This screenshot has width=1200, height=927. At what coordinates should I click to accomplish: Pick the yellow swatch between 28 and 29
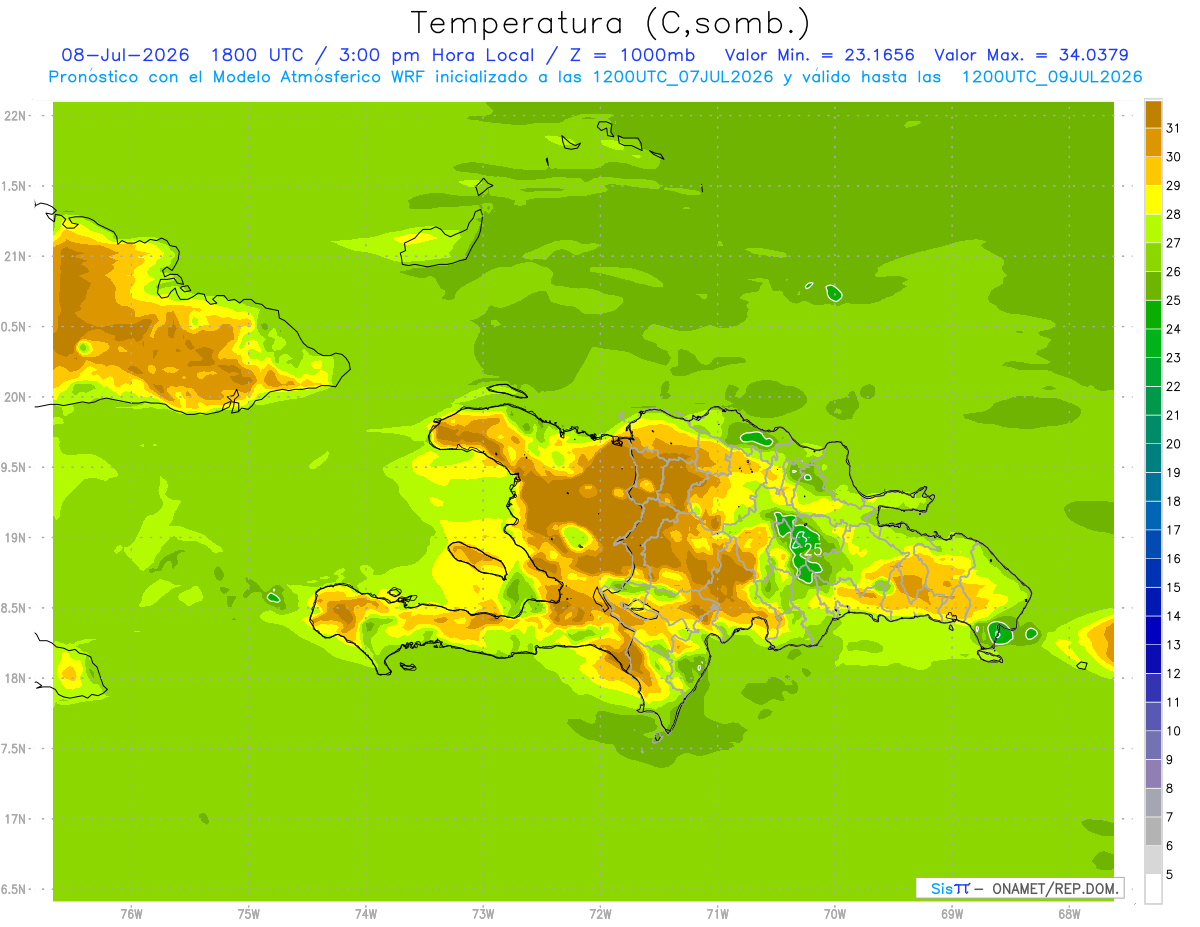(1153, 200)
